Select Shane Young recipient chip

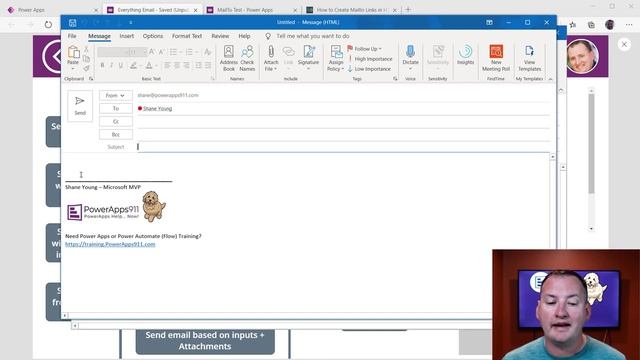(x=157, y=109)
